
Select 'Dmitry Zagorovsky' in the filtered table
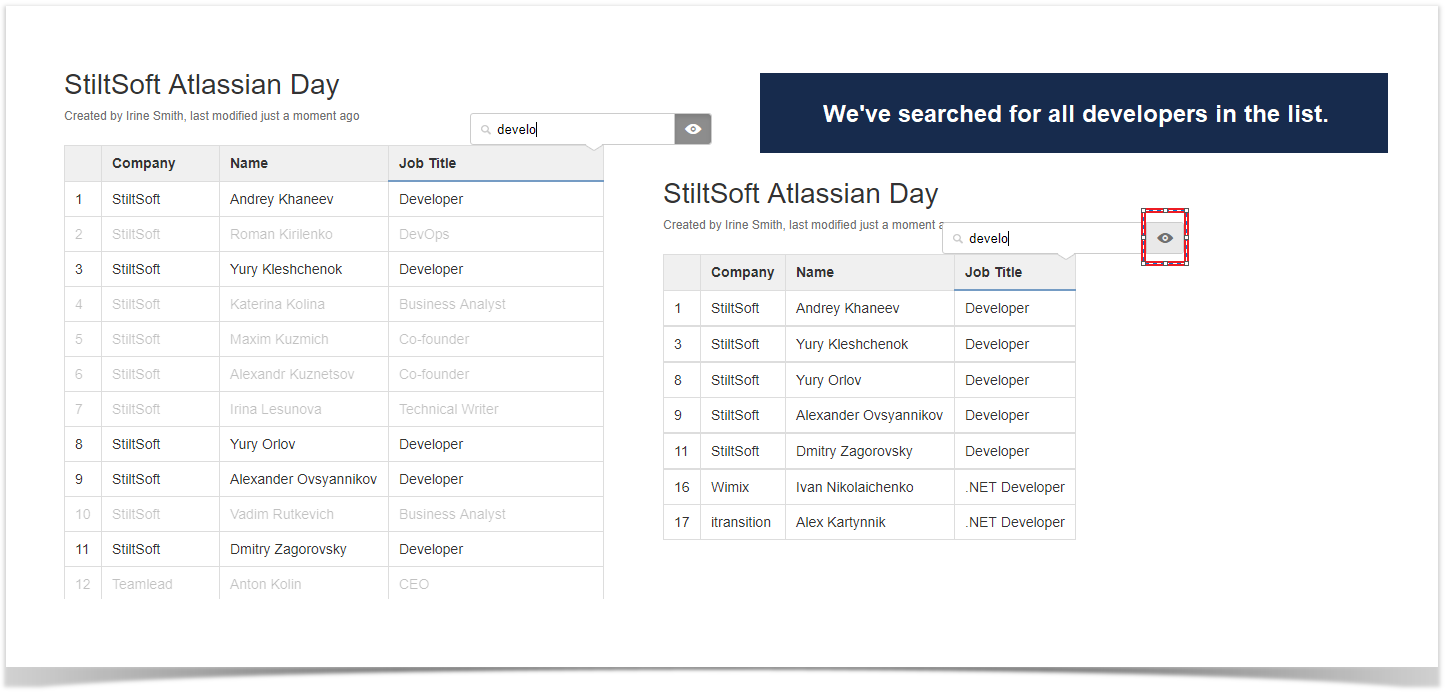tap(870, 451)
